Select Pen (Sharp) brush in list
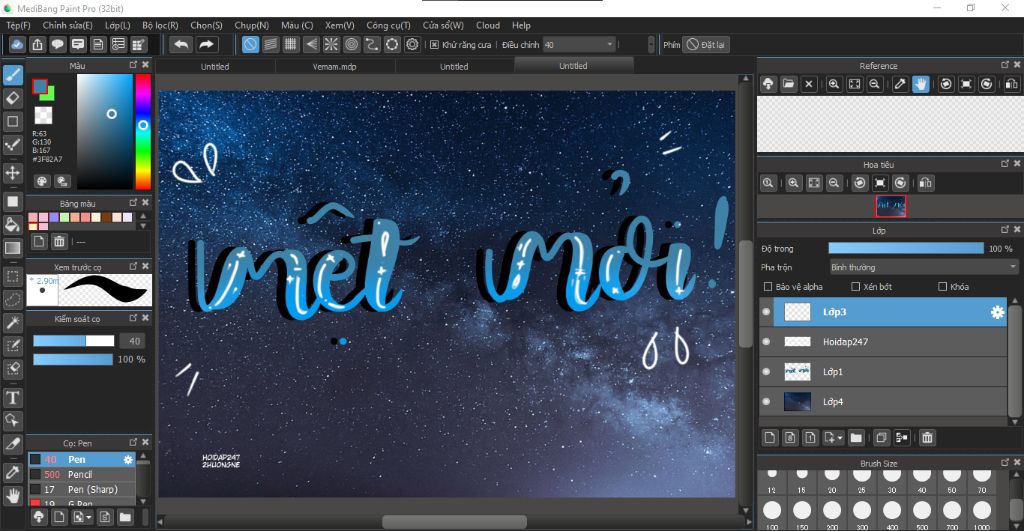1024x531 pixels. pyautogui.click(x=82, y=489)
